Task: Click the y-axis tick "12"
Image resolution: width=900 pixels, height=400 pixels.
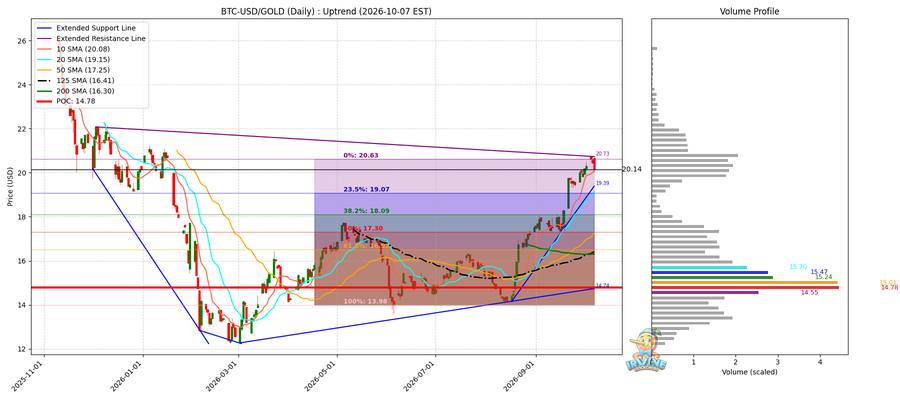Action: tap(21, 349)
